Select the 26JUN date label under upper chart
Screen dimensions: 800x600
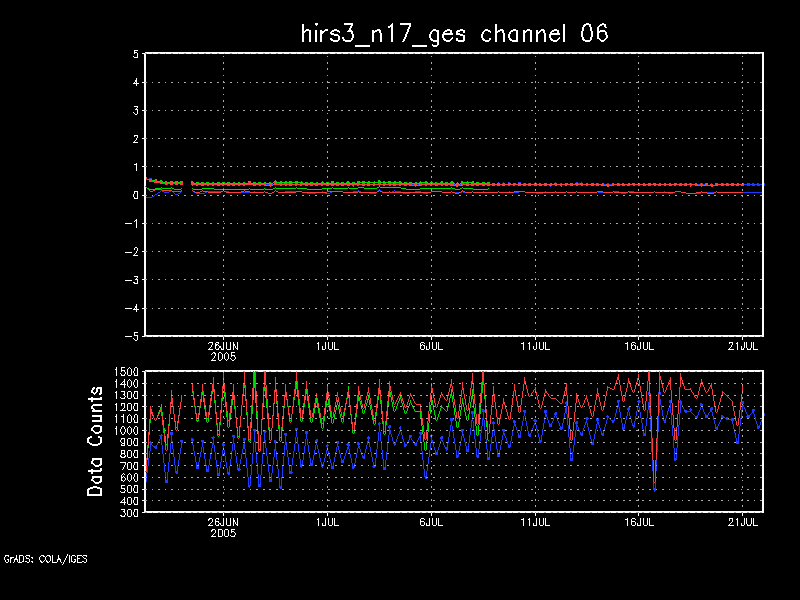222,345
